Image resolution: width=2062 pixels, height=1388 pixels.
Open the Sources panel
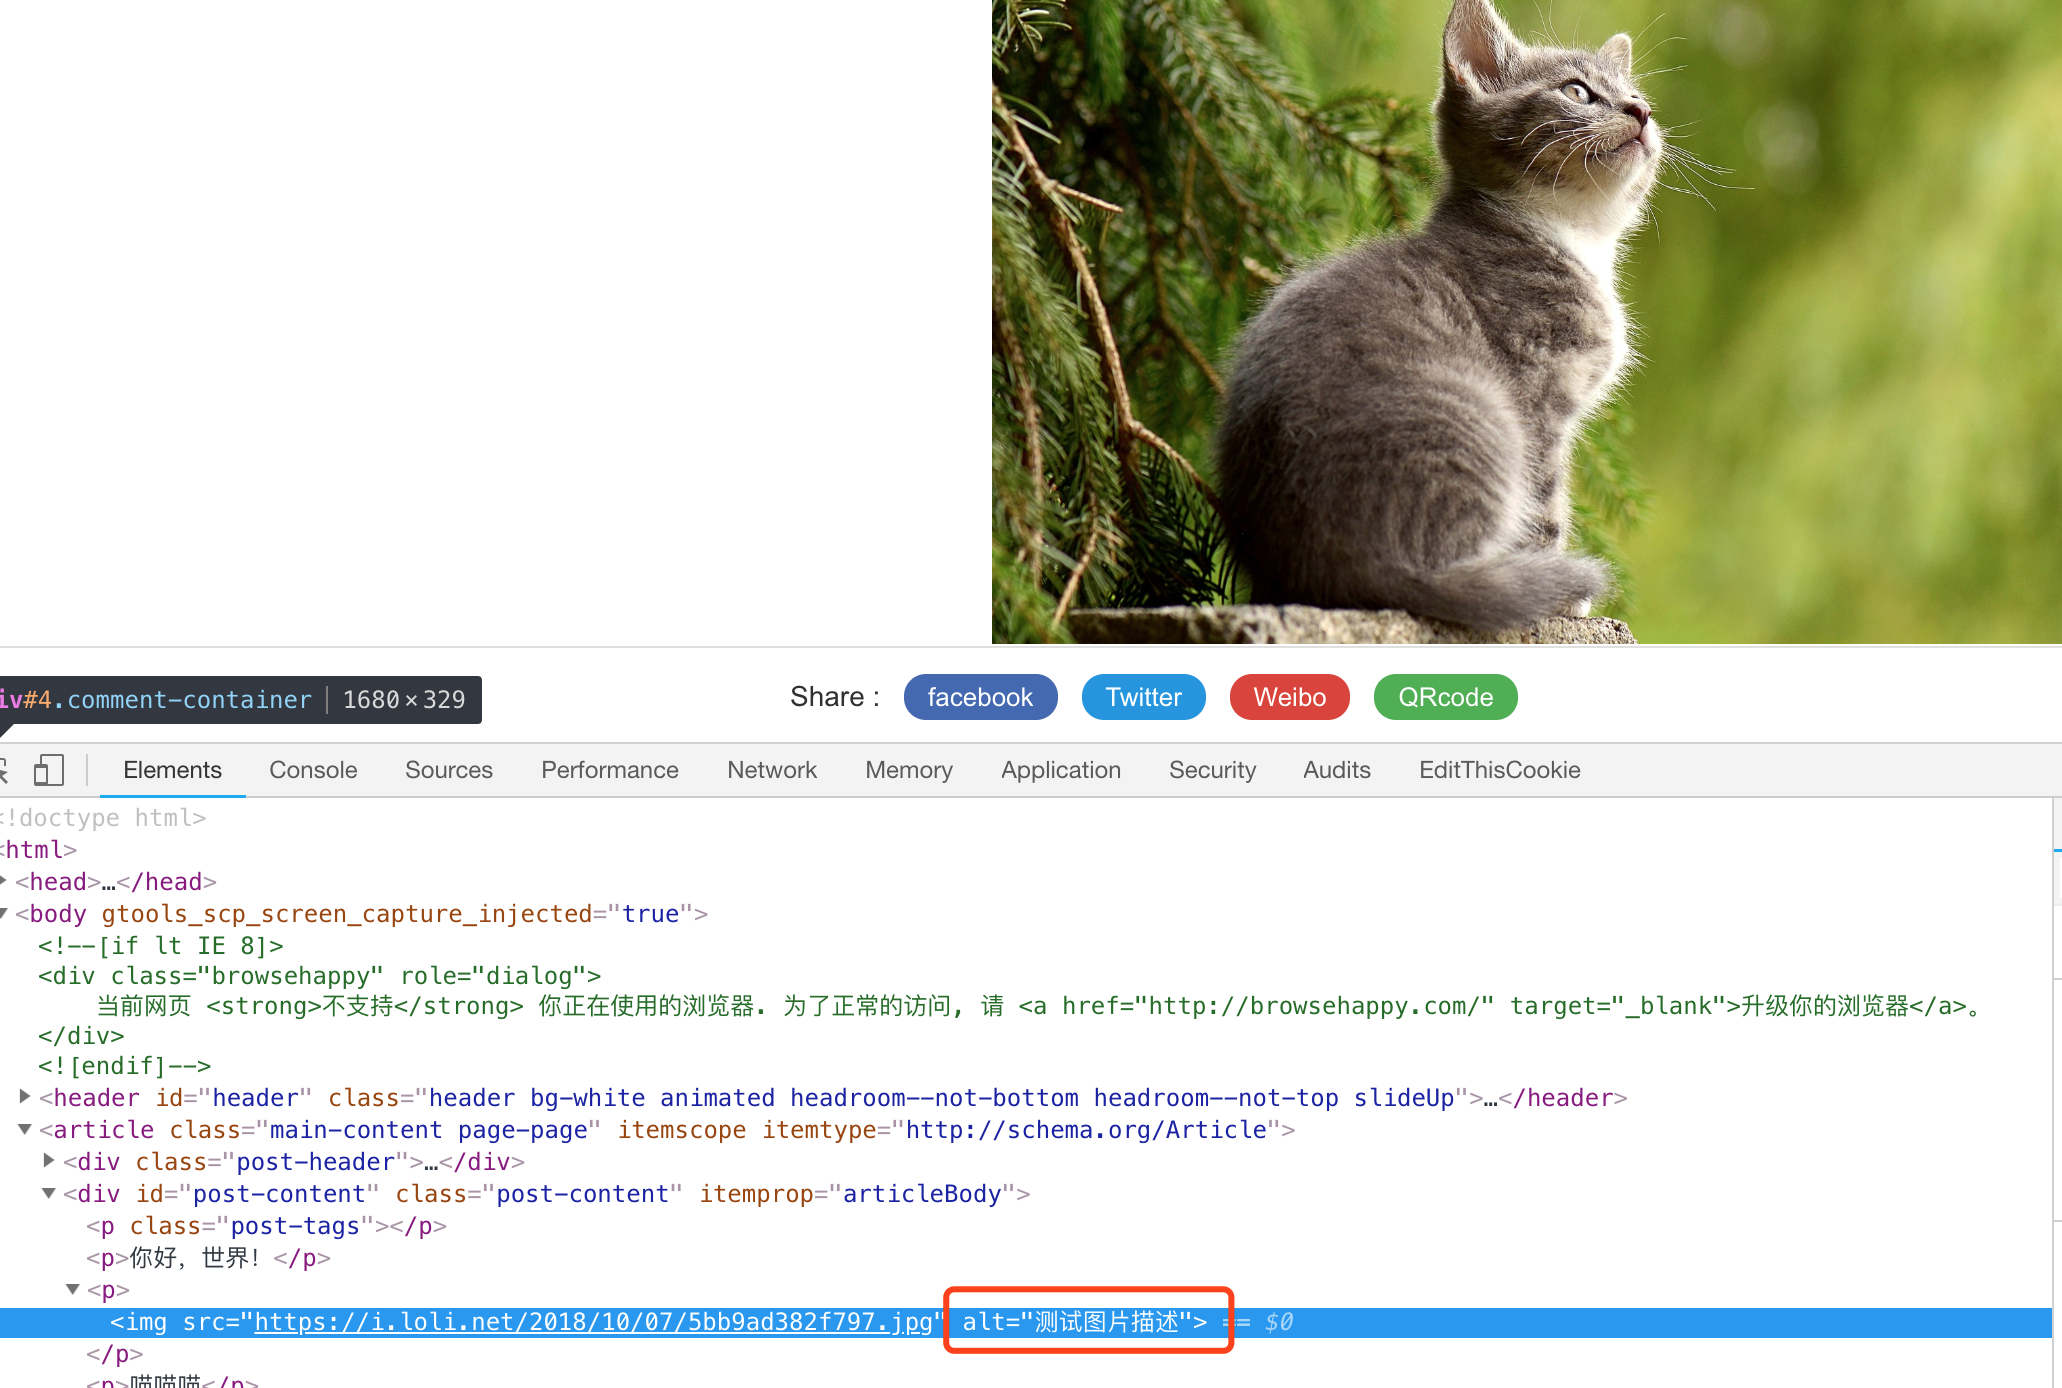pyautogui.click(x=448, y=770)
